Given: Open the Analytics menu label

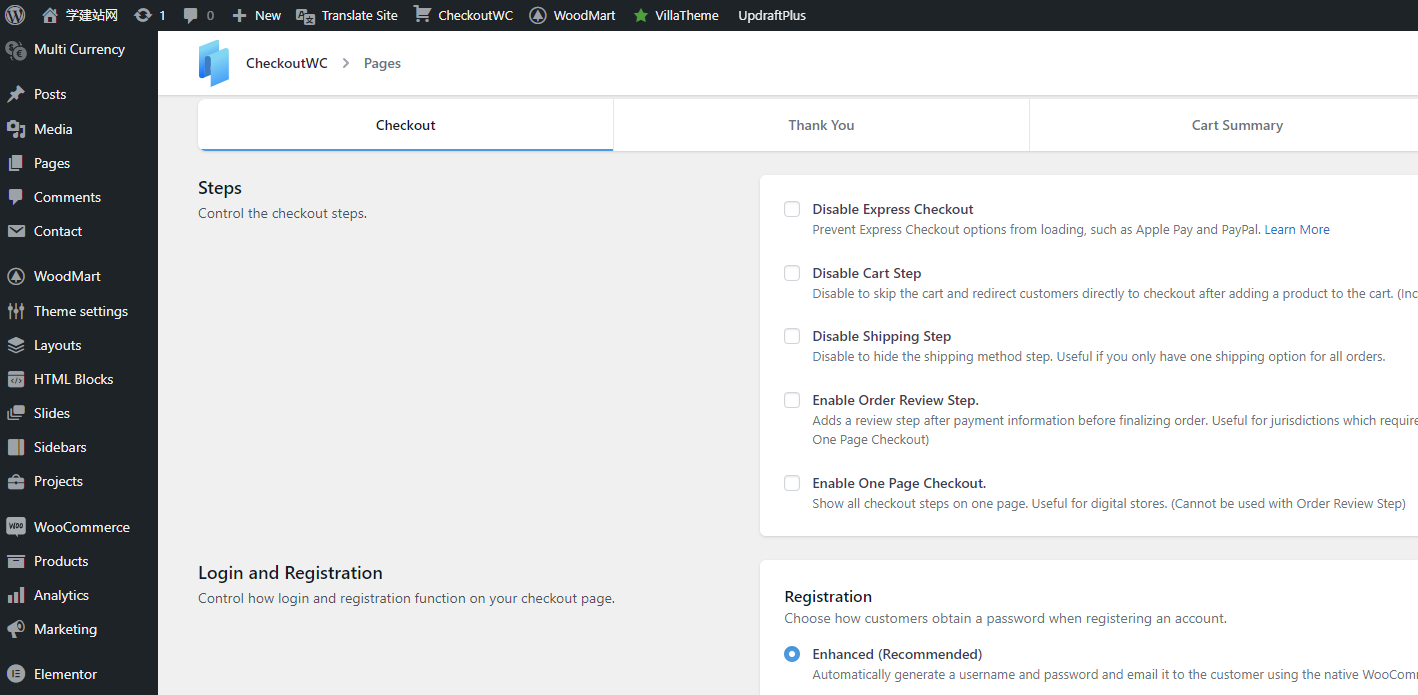Looking at the screenshot, I should click(x=61, y=595).
